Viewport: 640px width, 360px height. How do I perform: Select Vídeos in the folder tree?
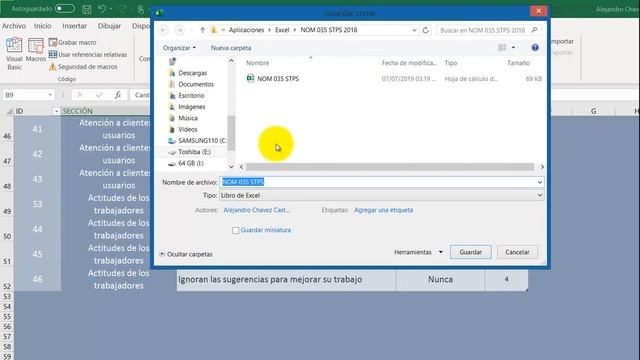[x=188, y=129]
